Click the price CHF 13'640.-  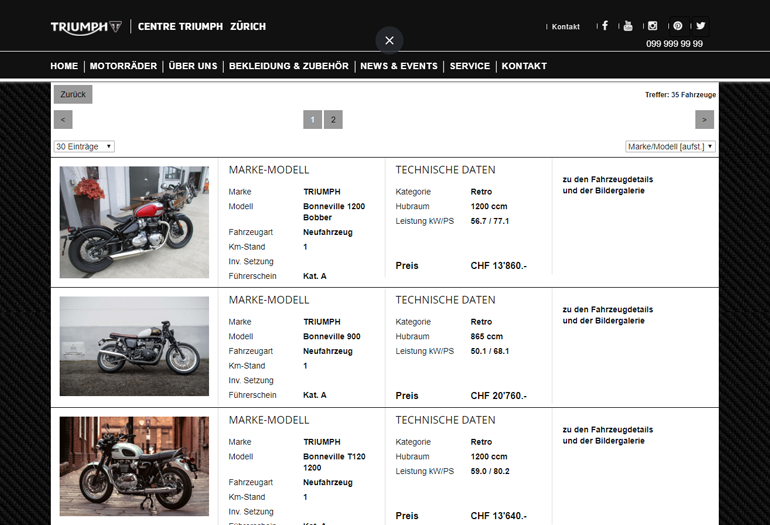tap(498, 516)
